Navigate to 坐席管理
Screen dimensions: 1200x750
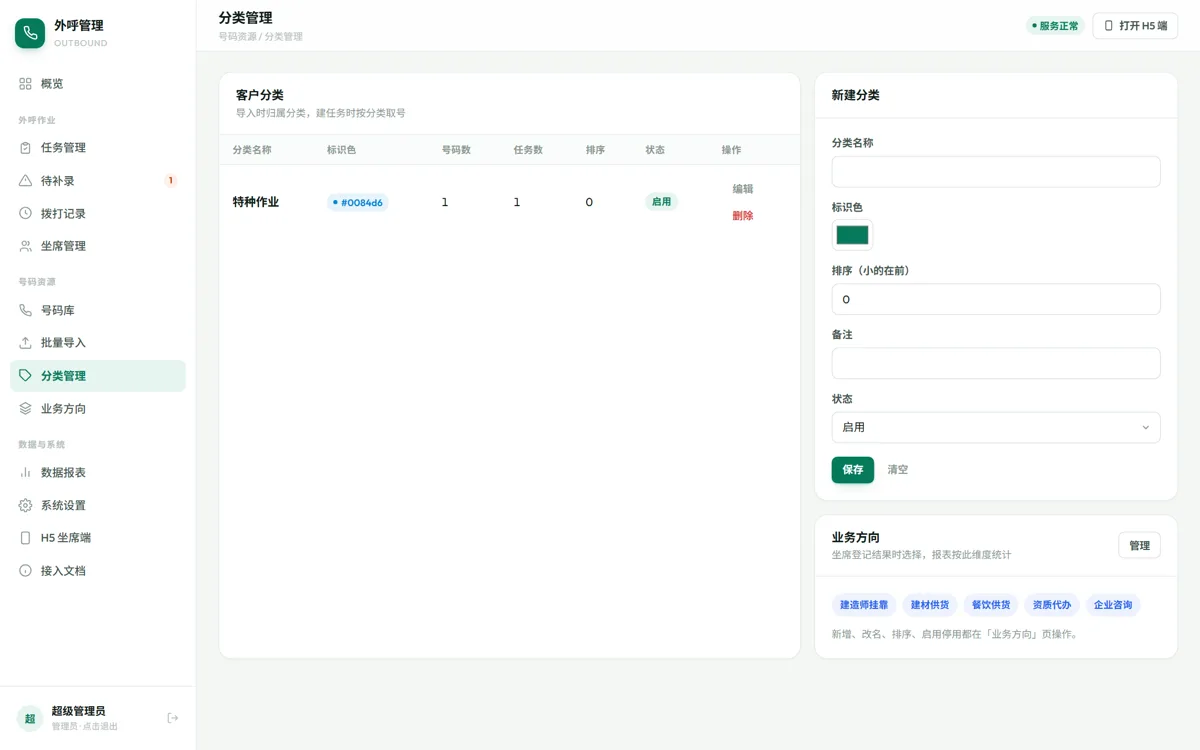[x=98, y=246]
